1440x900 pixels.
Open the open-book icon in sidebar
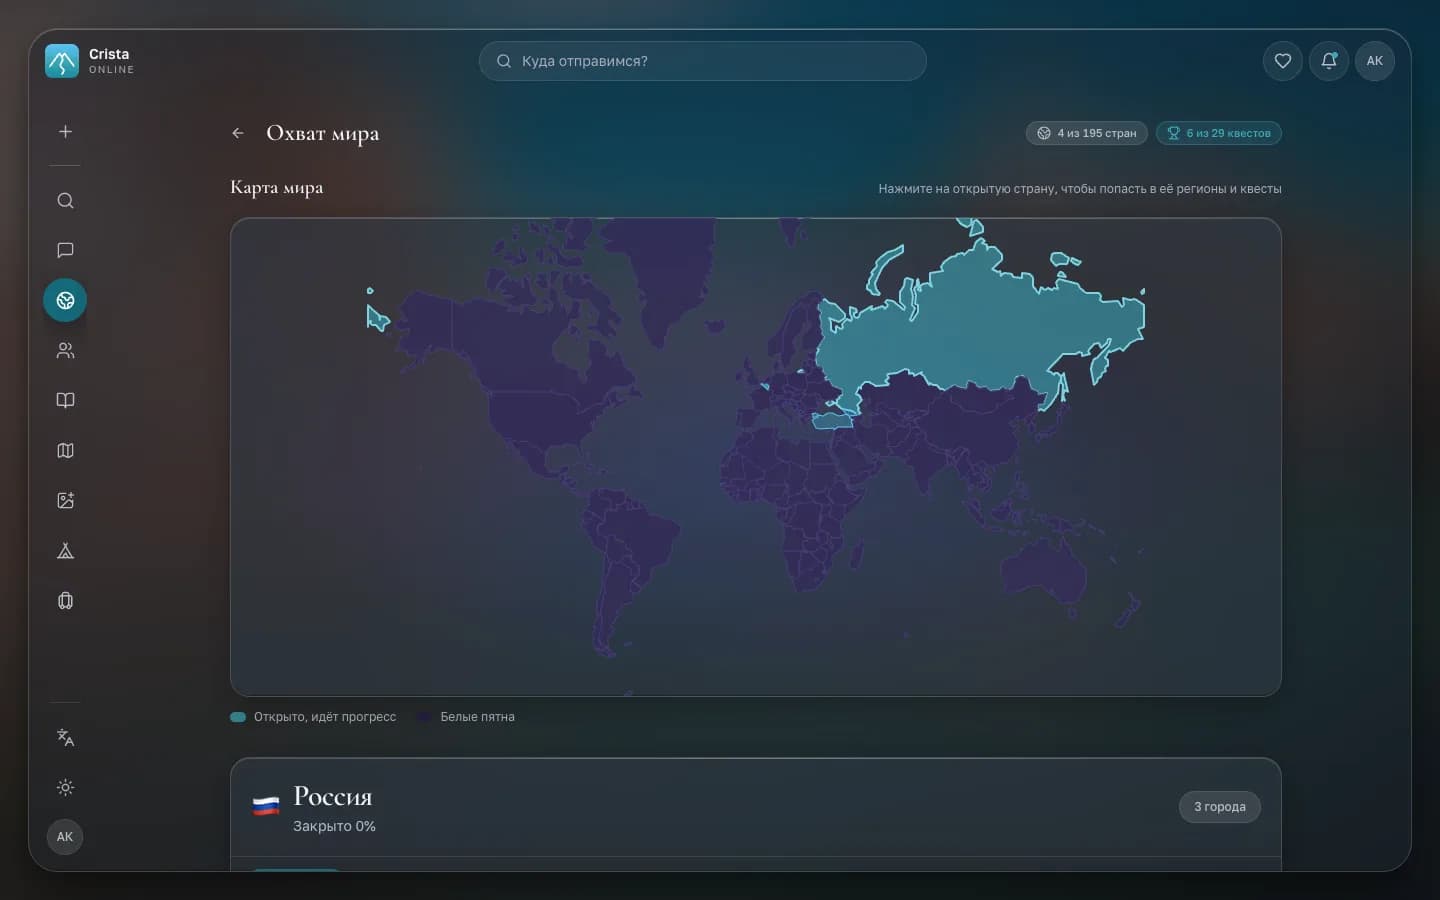pos(65,400)
